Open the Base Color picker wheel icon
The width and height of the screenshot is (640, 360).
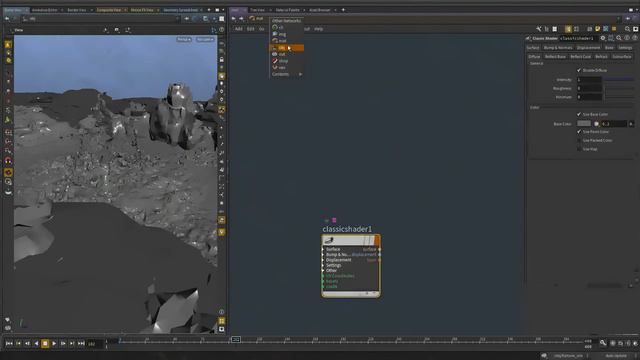click(x=596, y=124)
